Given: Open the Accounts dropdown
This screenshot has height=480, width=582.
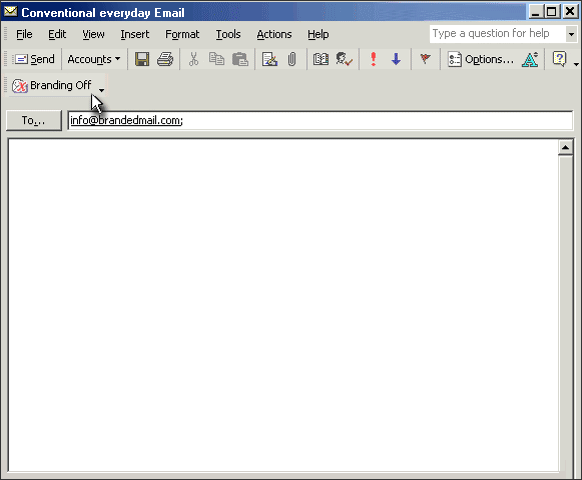Looking at the screenshot, I should [x=94, y=59].
